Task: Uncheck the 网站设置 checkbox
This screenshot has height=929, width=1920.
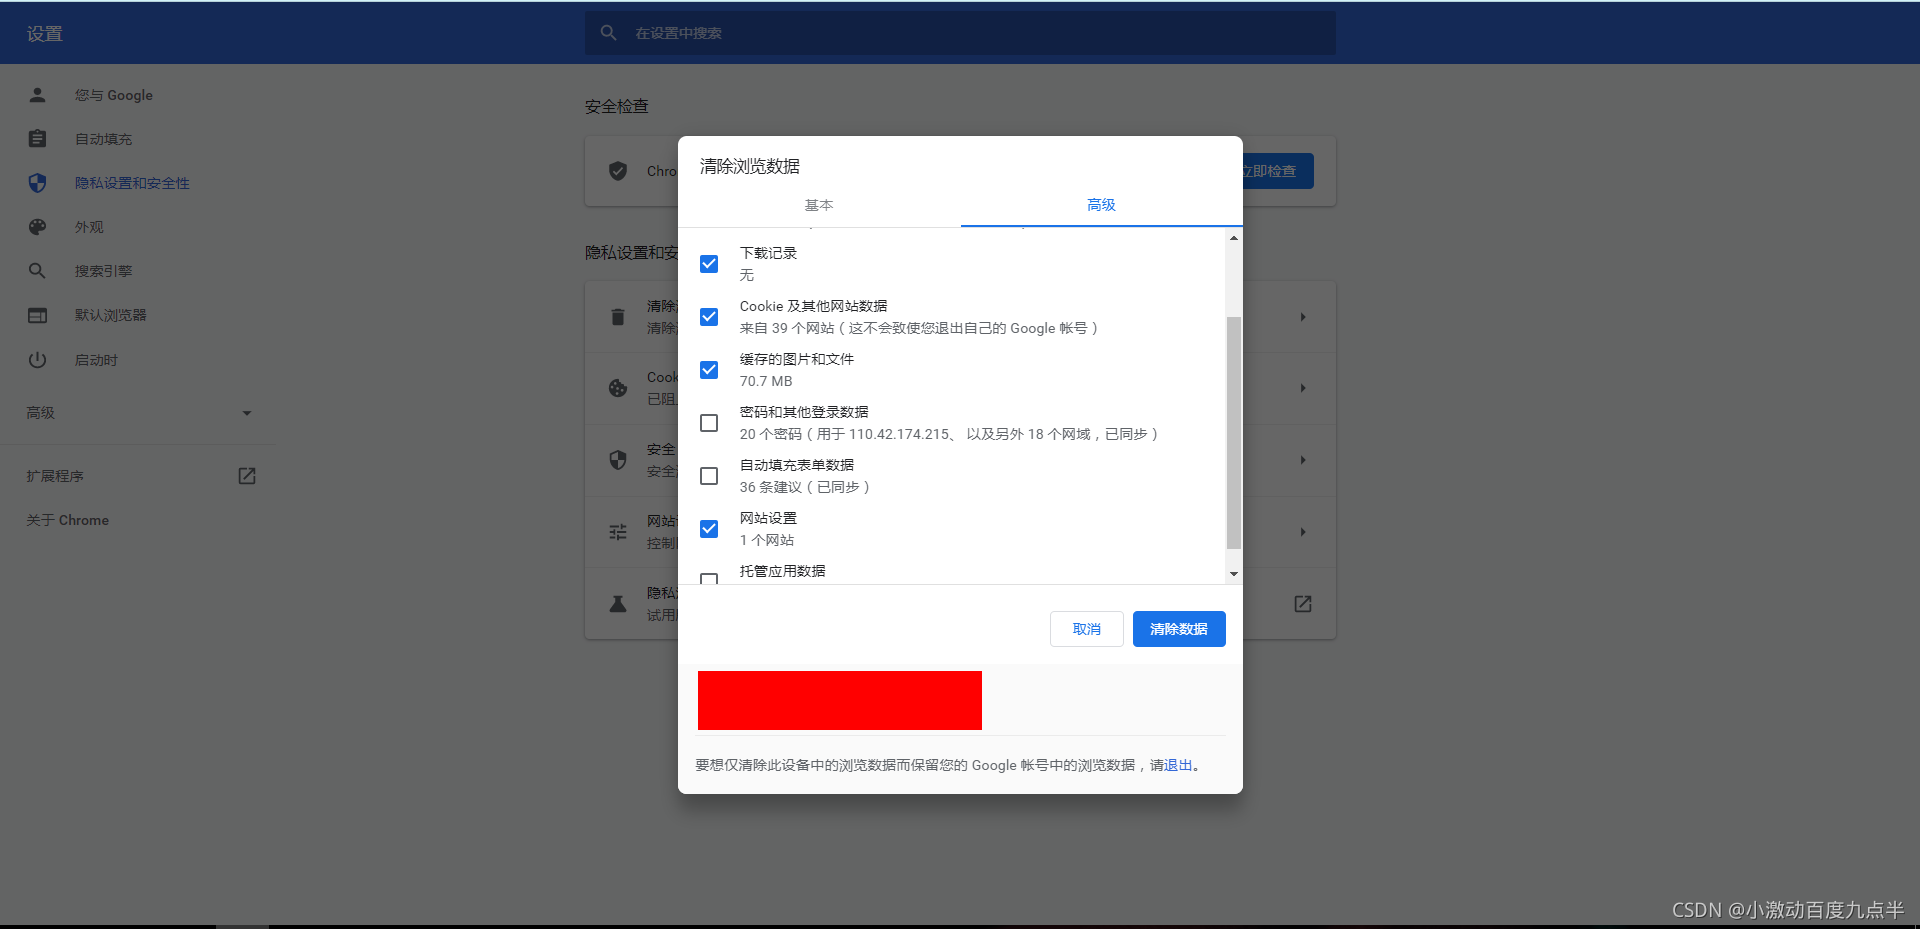Action: (x=709, y=529)
